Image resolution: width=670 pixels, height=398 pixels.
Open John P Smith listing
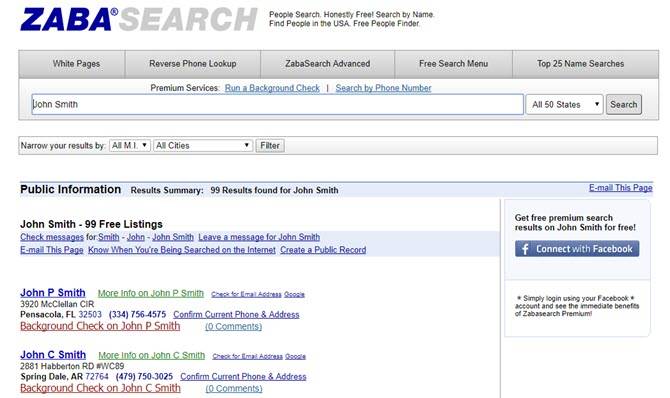[53, 293]
